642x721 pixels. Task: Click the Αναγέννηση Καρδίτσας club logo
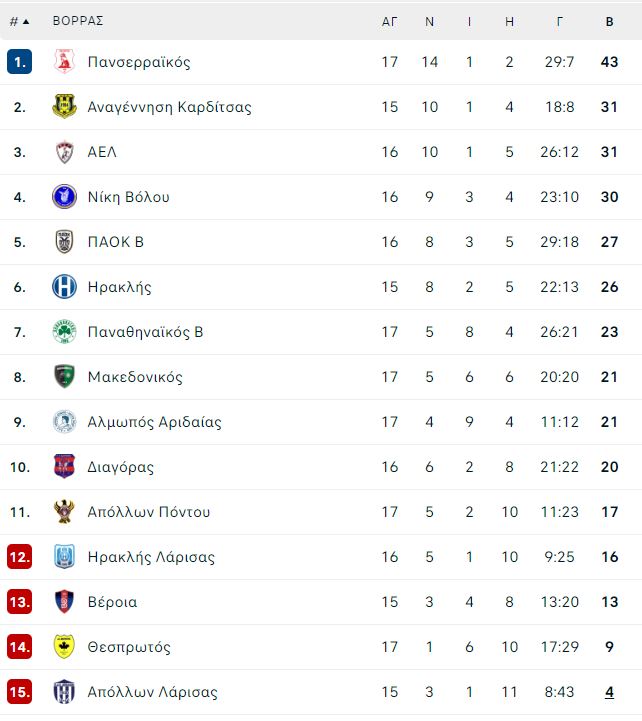coord(64,107)
